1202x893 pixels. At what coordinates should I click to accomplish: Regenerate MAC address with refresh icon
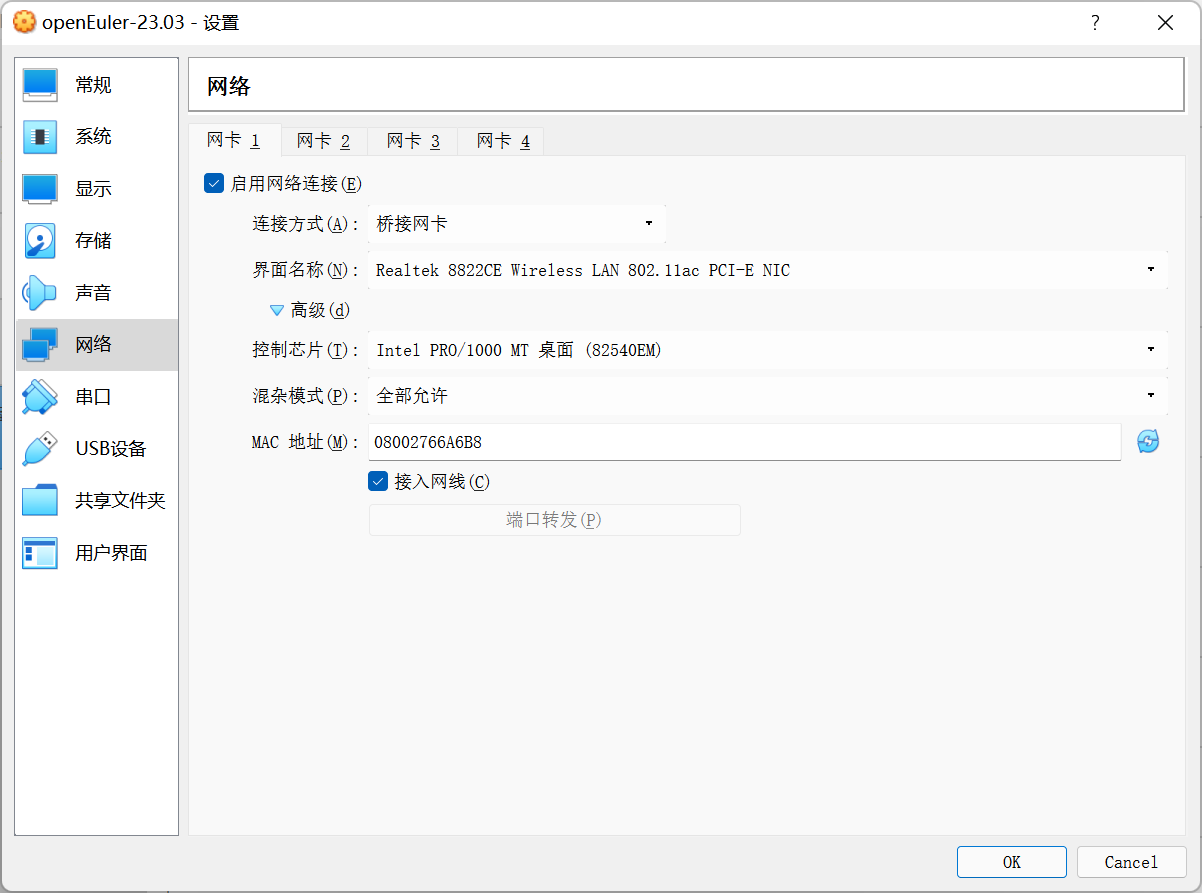point(1148,441)
